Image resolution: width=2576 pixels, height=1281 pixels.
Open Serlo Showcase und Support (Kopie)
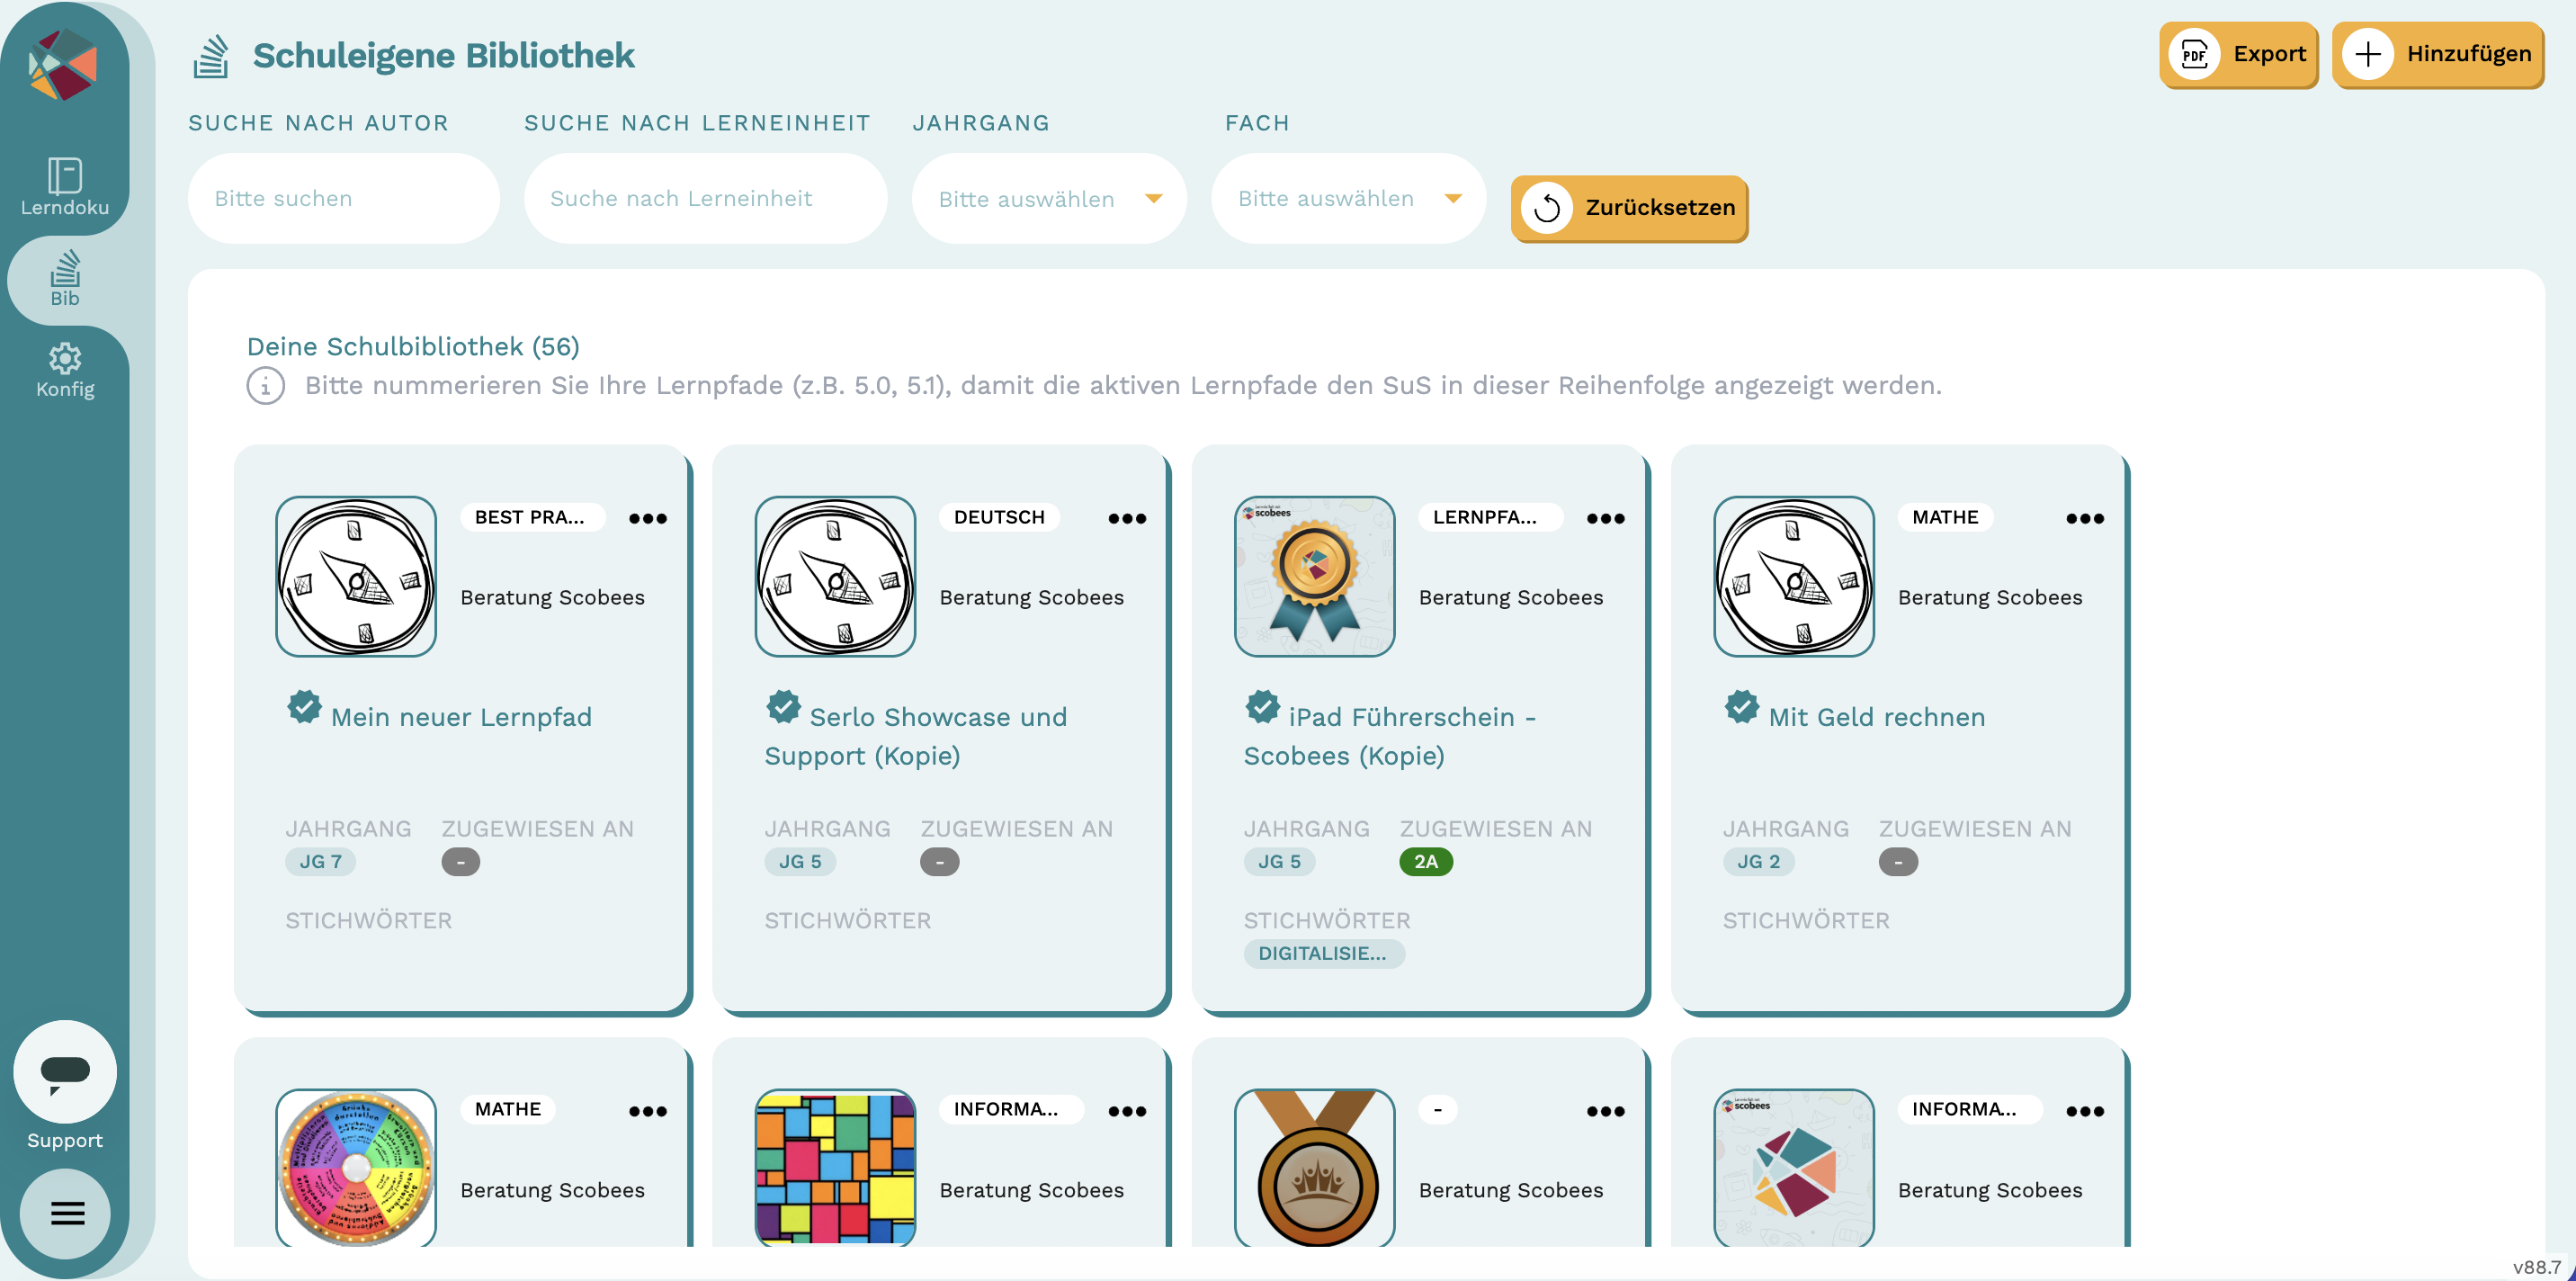click(x=916, y=736)
